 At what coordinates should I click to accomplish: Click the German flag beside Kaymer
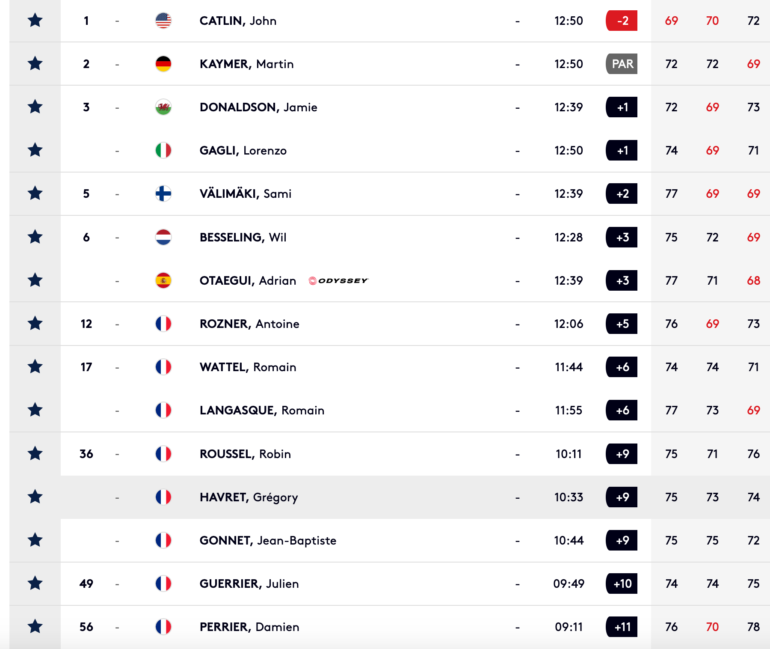tap(164, 64)
